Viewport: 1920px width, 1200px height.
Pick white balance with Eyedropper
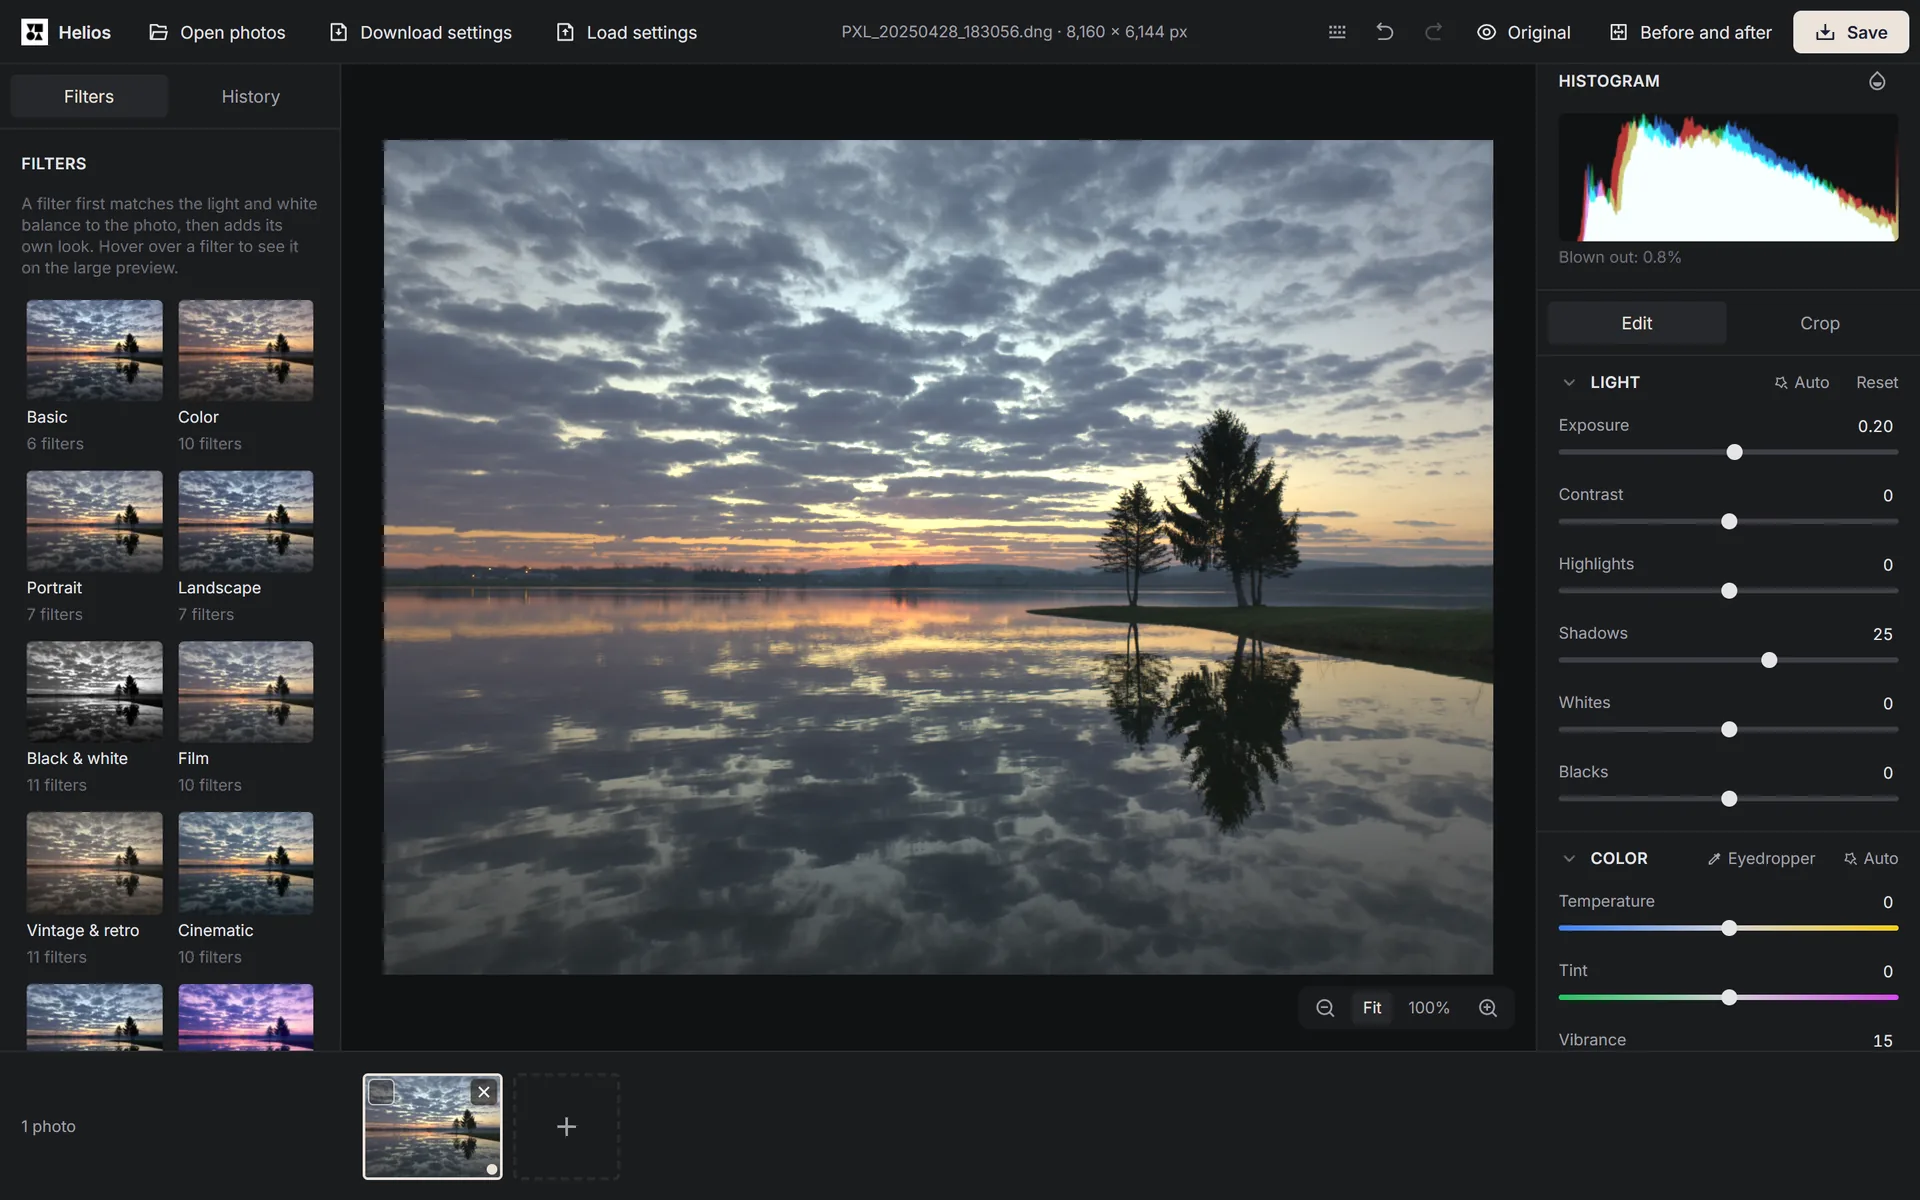tap(1761, 858)
